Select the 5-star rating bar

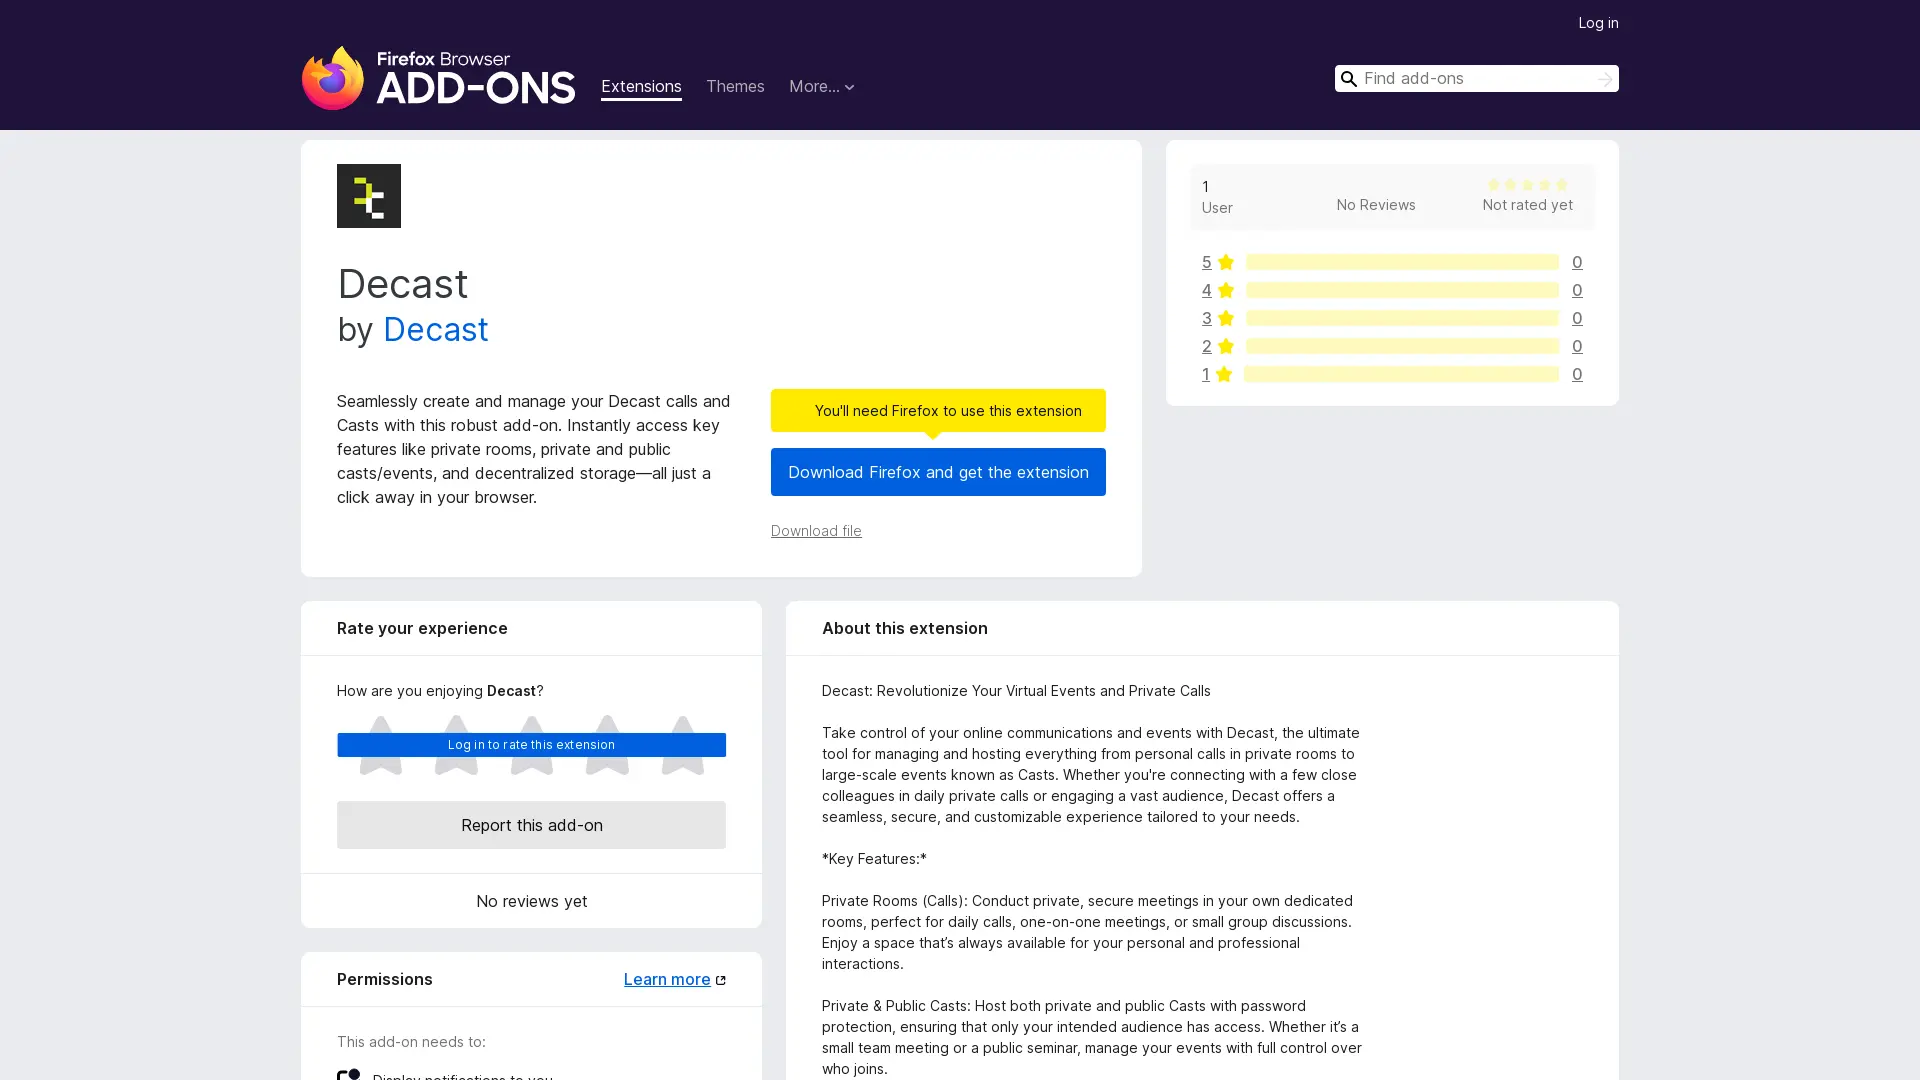tap(1401, 262)
